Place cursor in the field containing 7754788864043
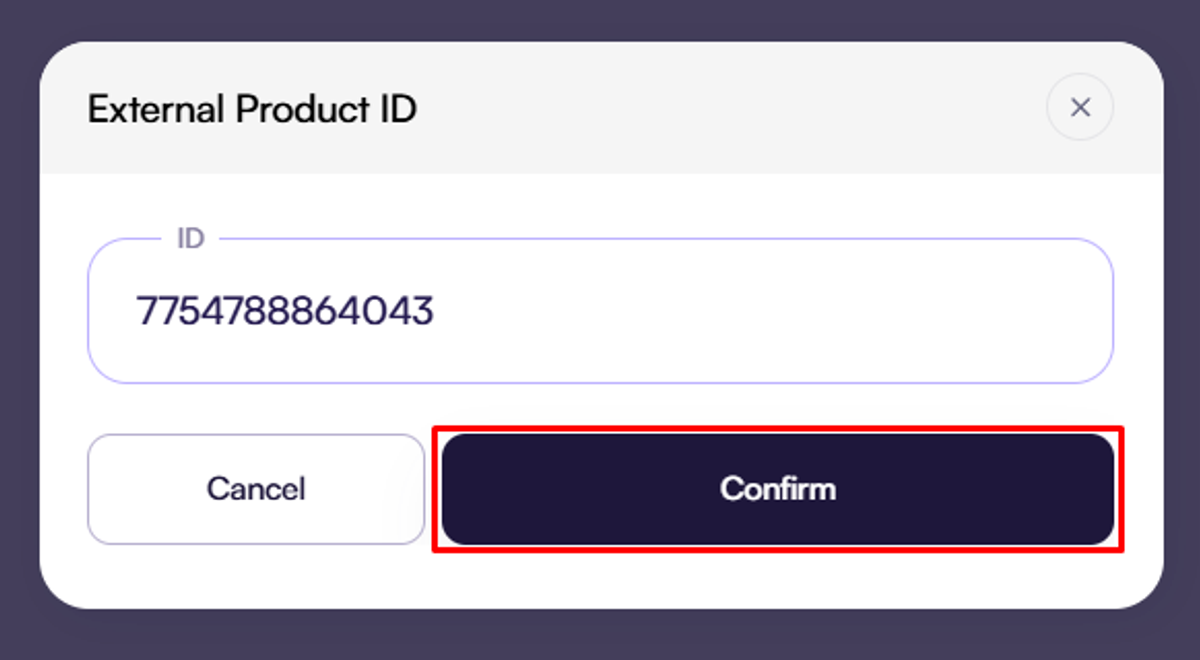 click(x=600, y=311)
